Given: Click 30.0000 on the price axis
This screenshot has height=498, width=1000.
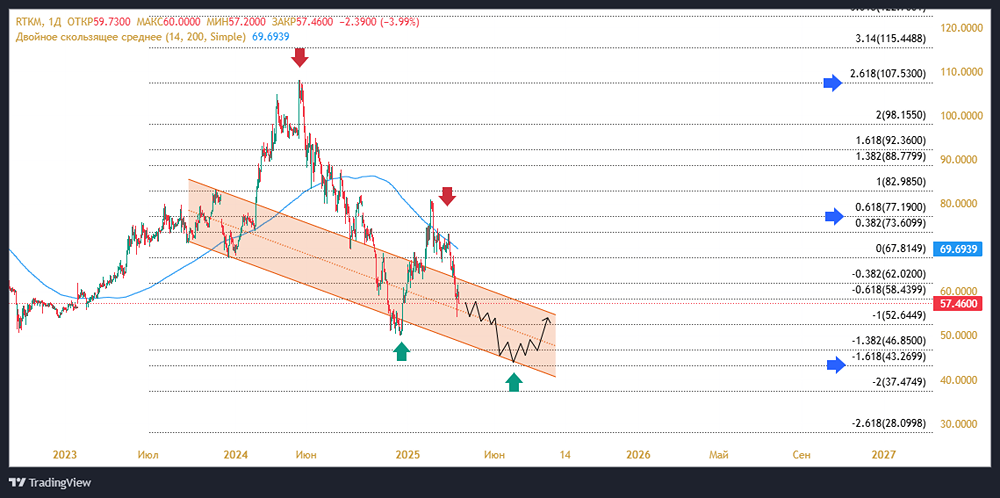Looking at the screenshot, I should click(959, 423).
